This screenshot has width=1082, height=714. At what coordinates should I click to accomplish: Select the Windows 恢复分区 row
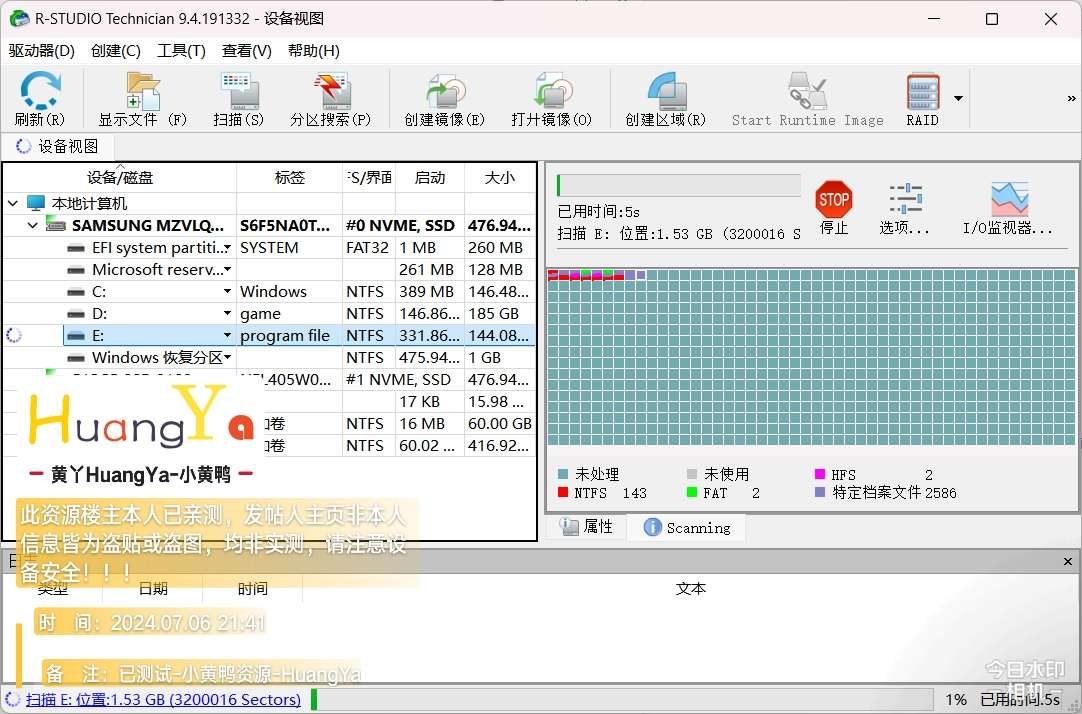tap(269, 358)
